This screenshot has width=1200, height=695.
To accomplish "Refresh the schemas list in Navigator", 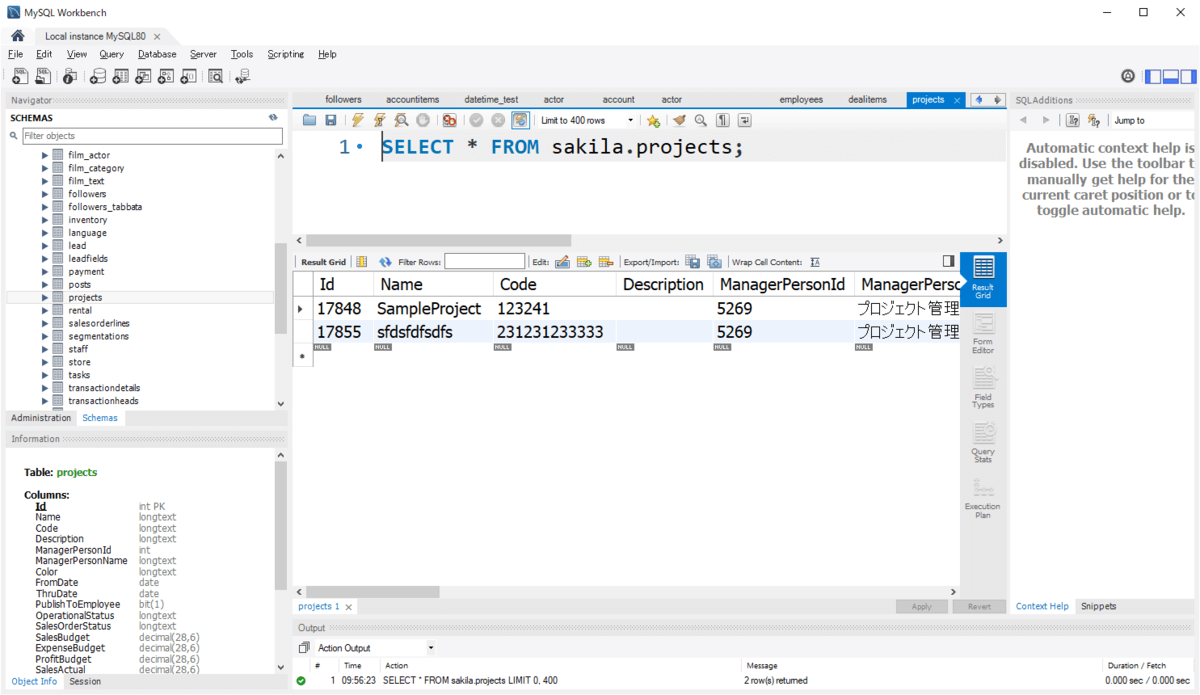I will tap(273, 118).
